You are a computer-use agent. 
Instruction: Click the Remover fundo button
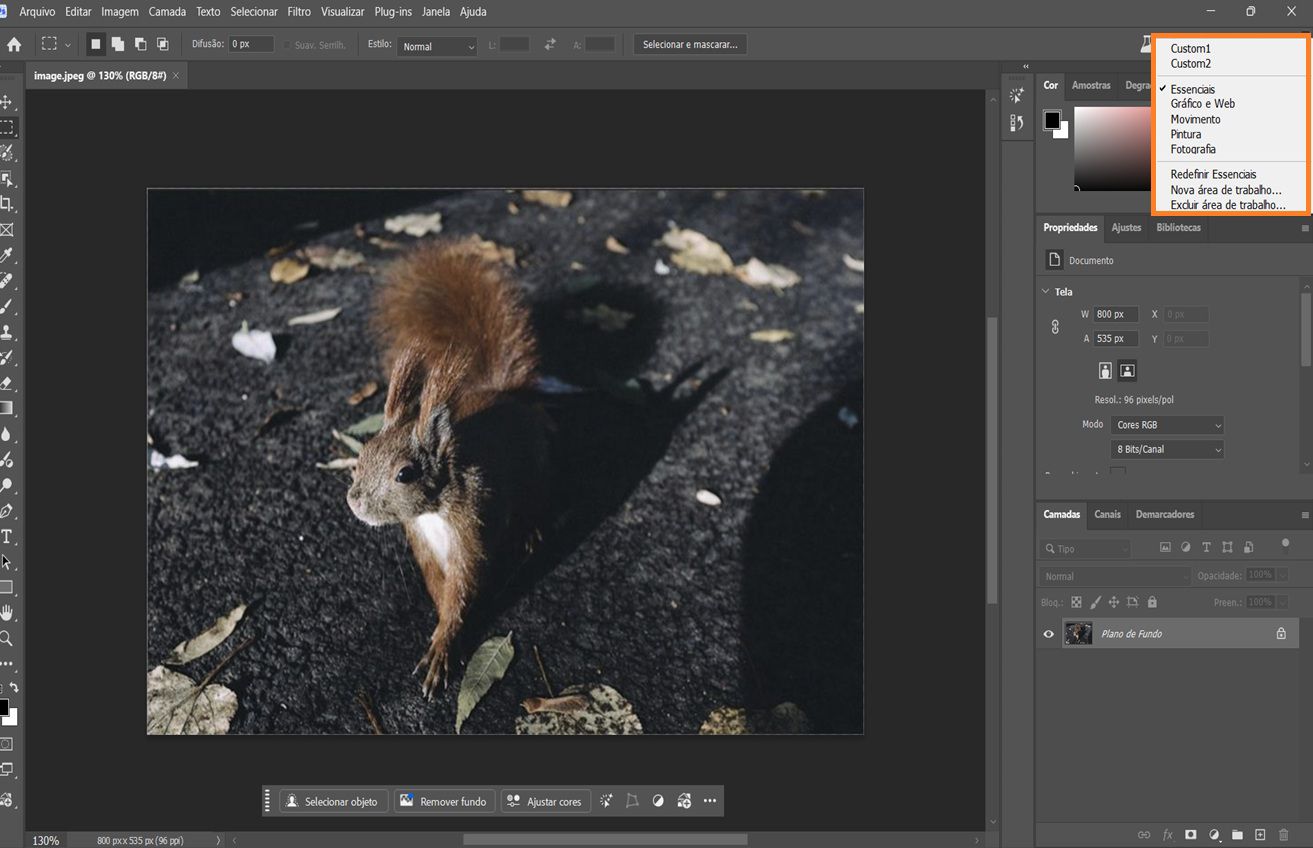pyautogui.click(x=444, y=800)
